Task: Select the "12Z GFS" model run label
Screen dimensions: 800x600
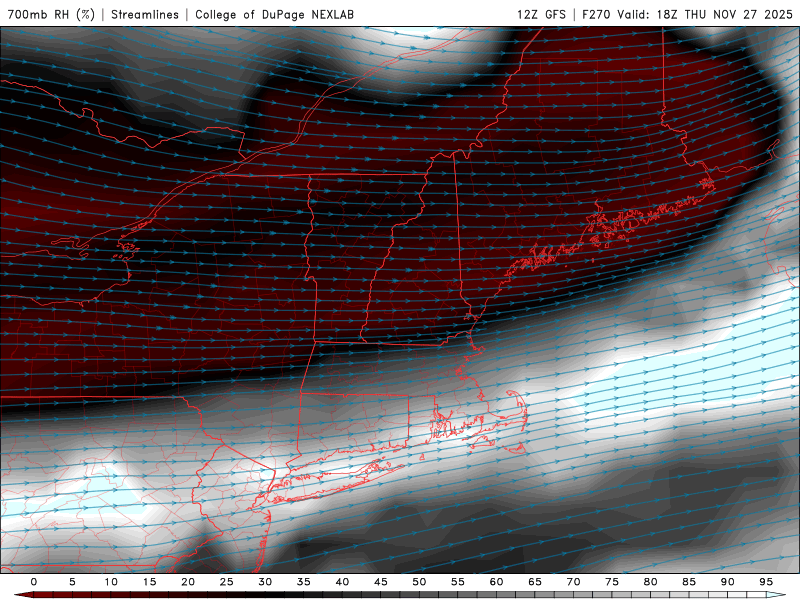Action: tap(541, 14)
